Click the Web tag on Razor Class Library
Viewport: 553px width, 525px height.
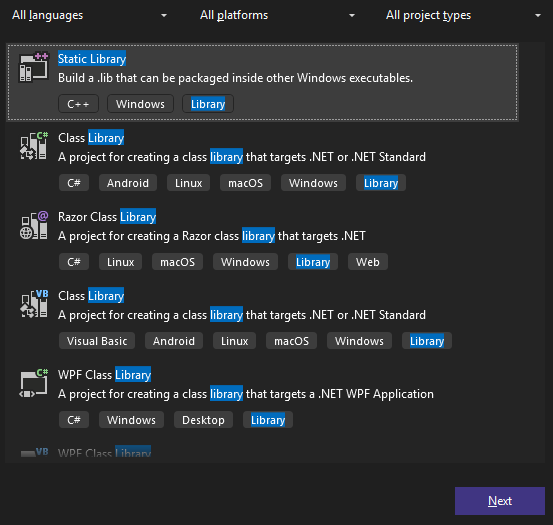point(368,262)
